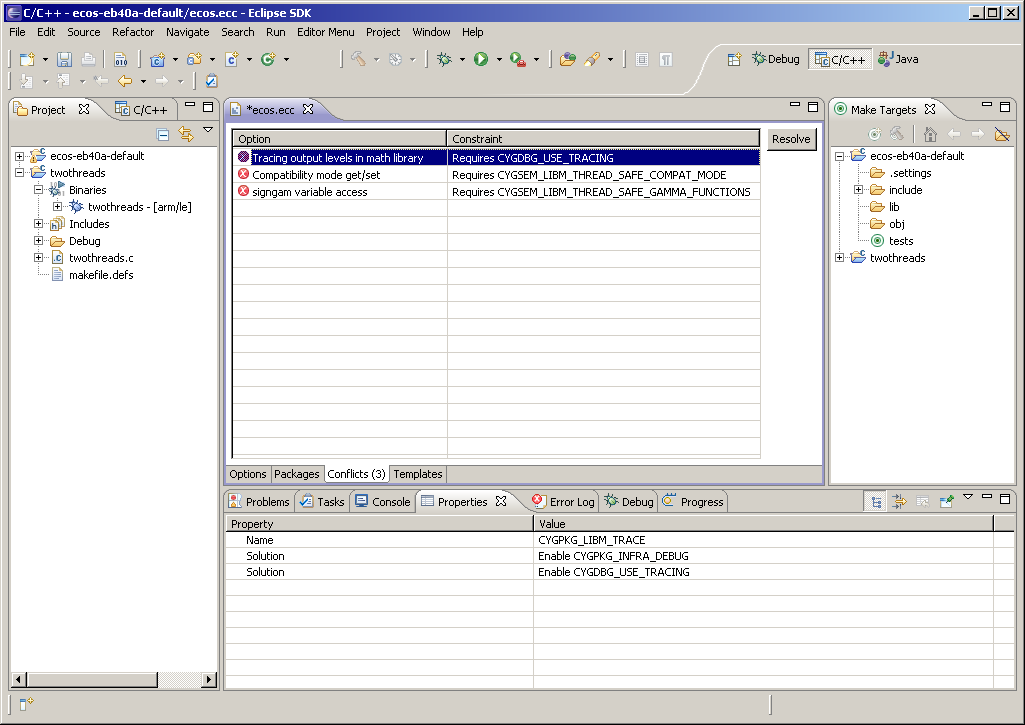Switch to the Debug perspective
Screen dimensions: 1025x725
pos(776,59)
